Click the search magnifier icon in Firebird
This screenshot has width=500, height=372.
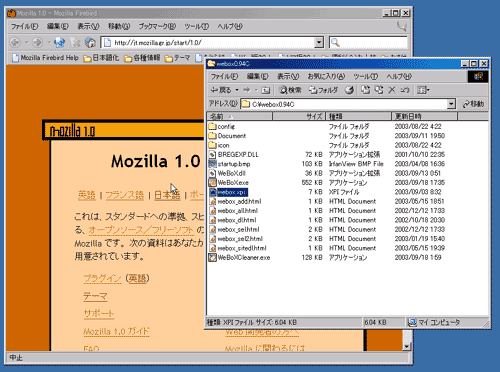pyautogui.click(x=335, y=42)
